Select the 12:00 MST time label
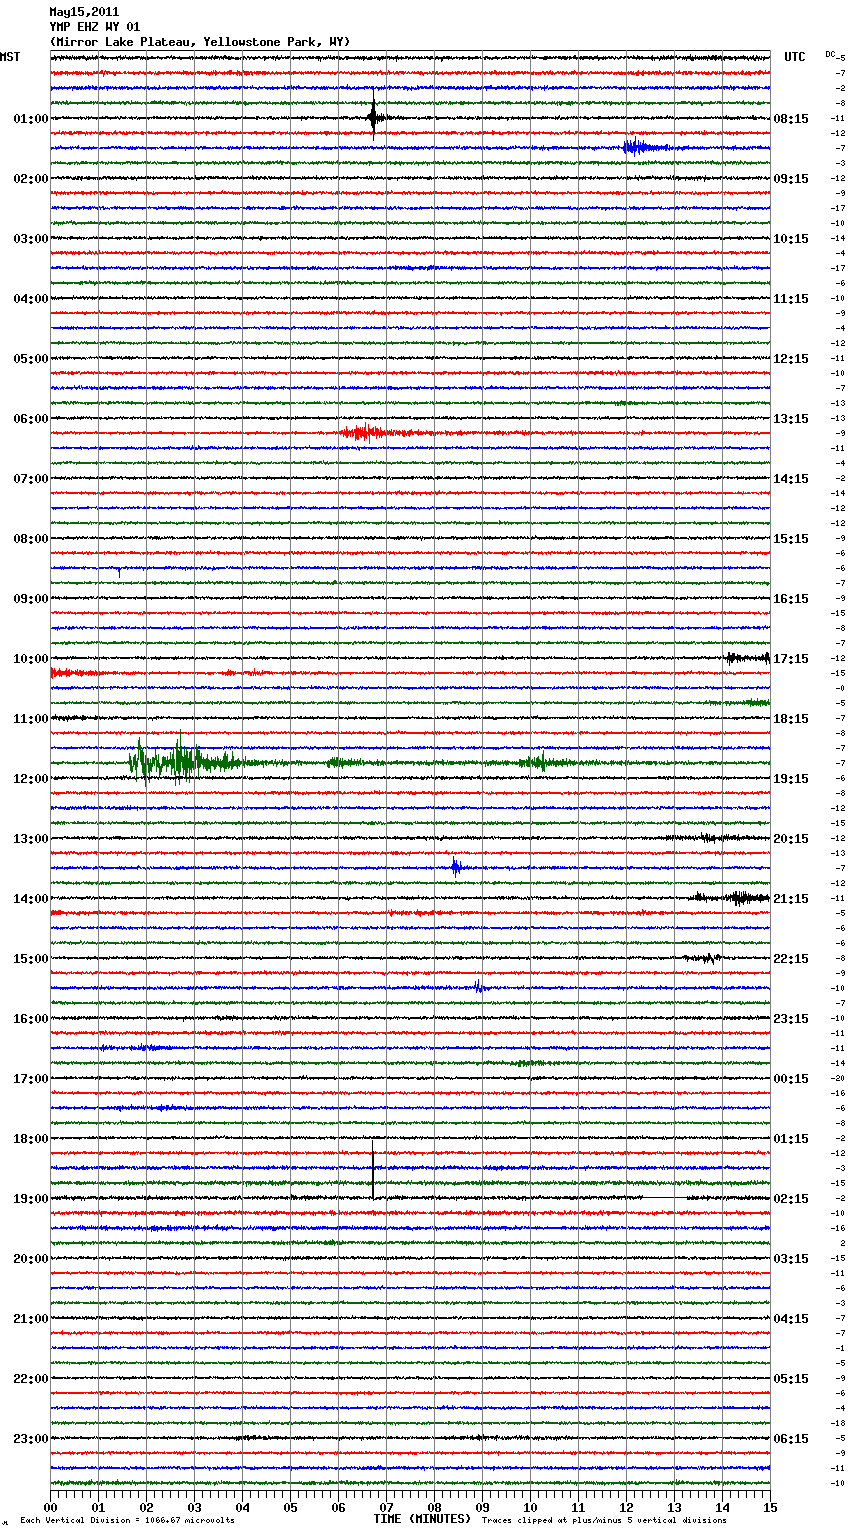Screen dimensions: 850x1534 pyautogui.click(x=30, y=779)
